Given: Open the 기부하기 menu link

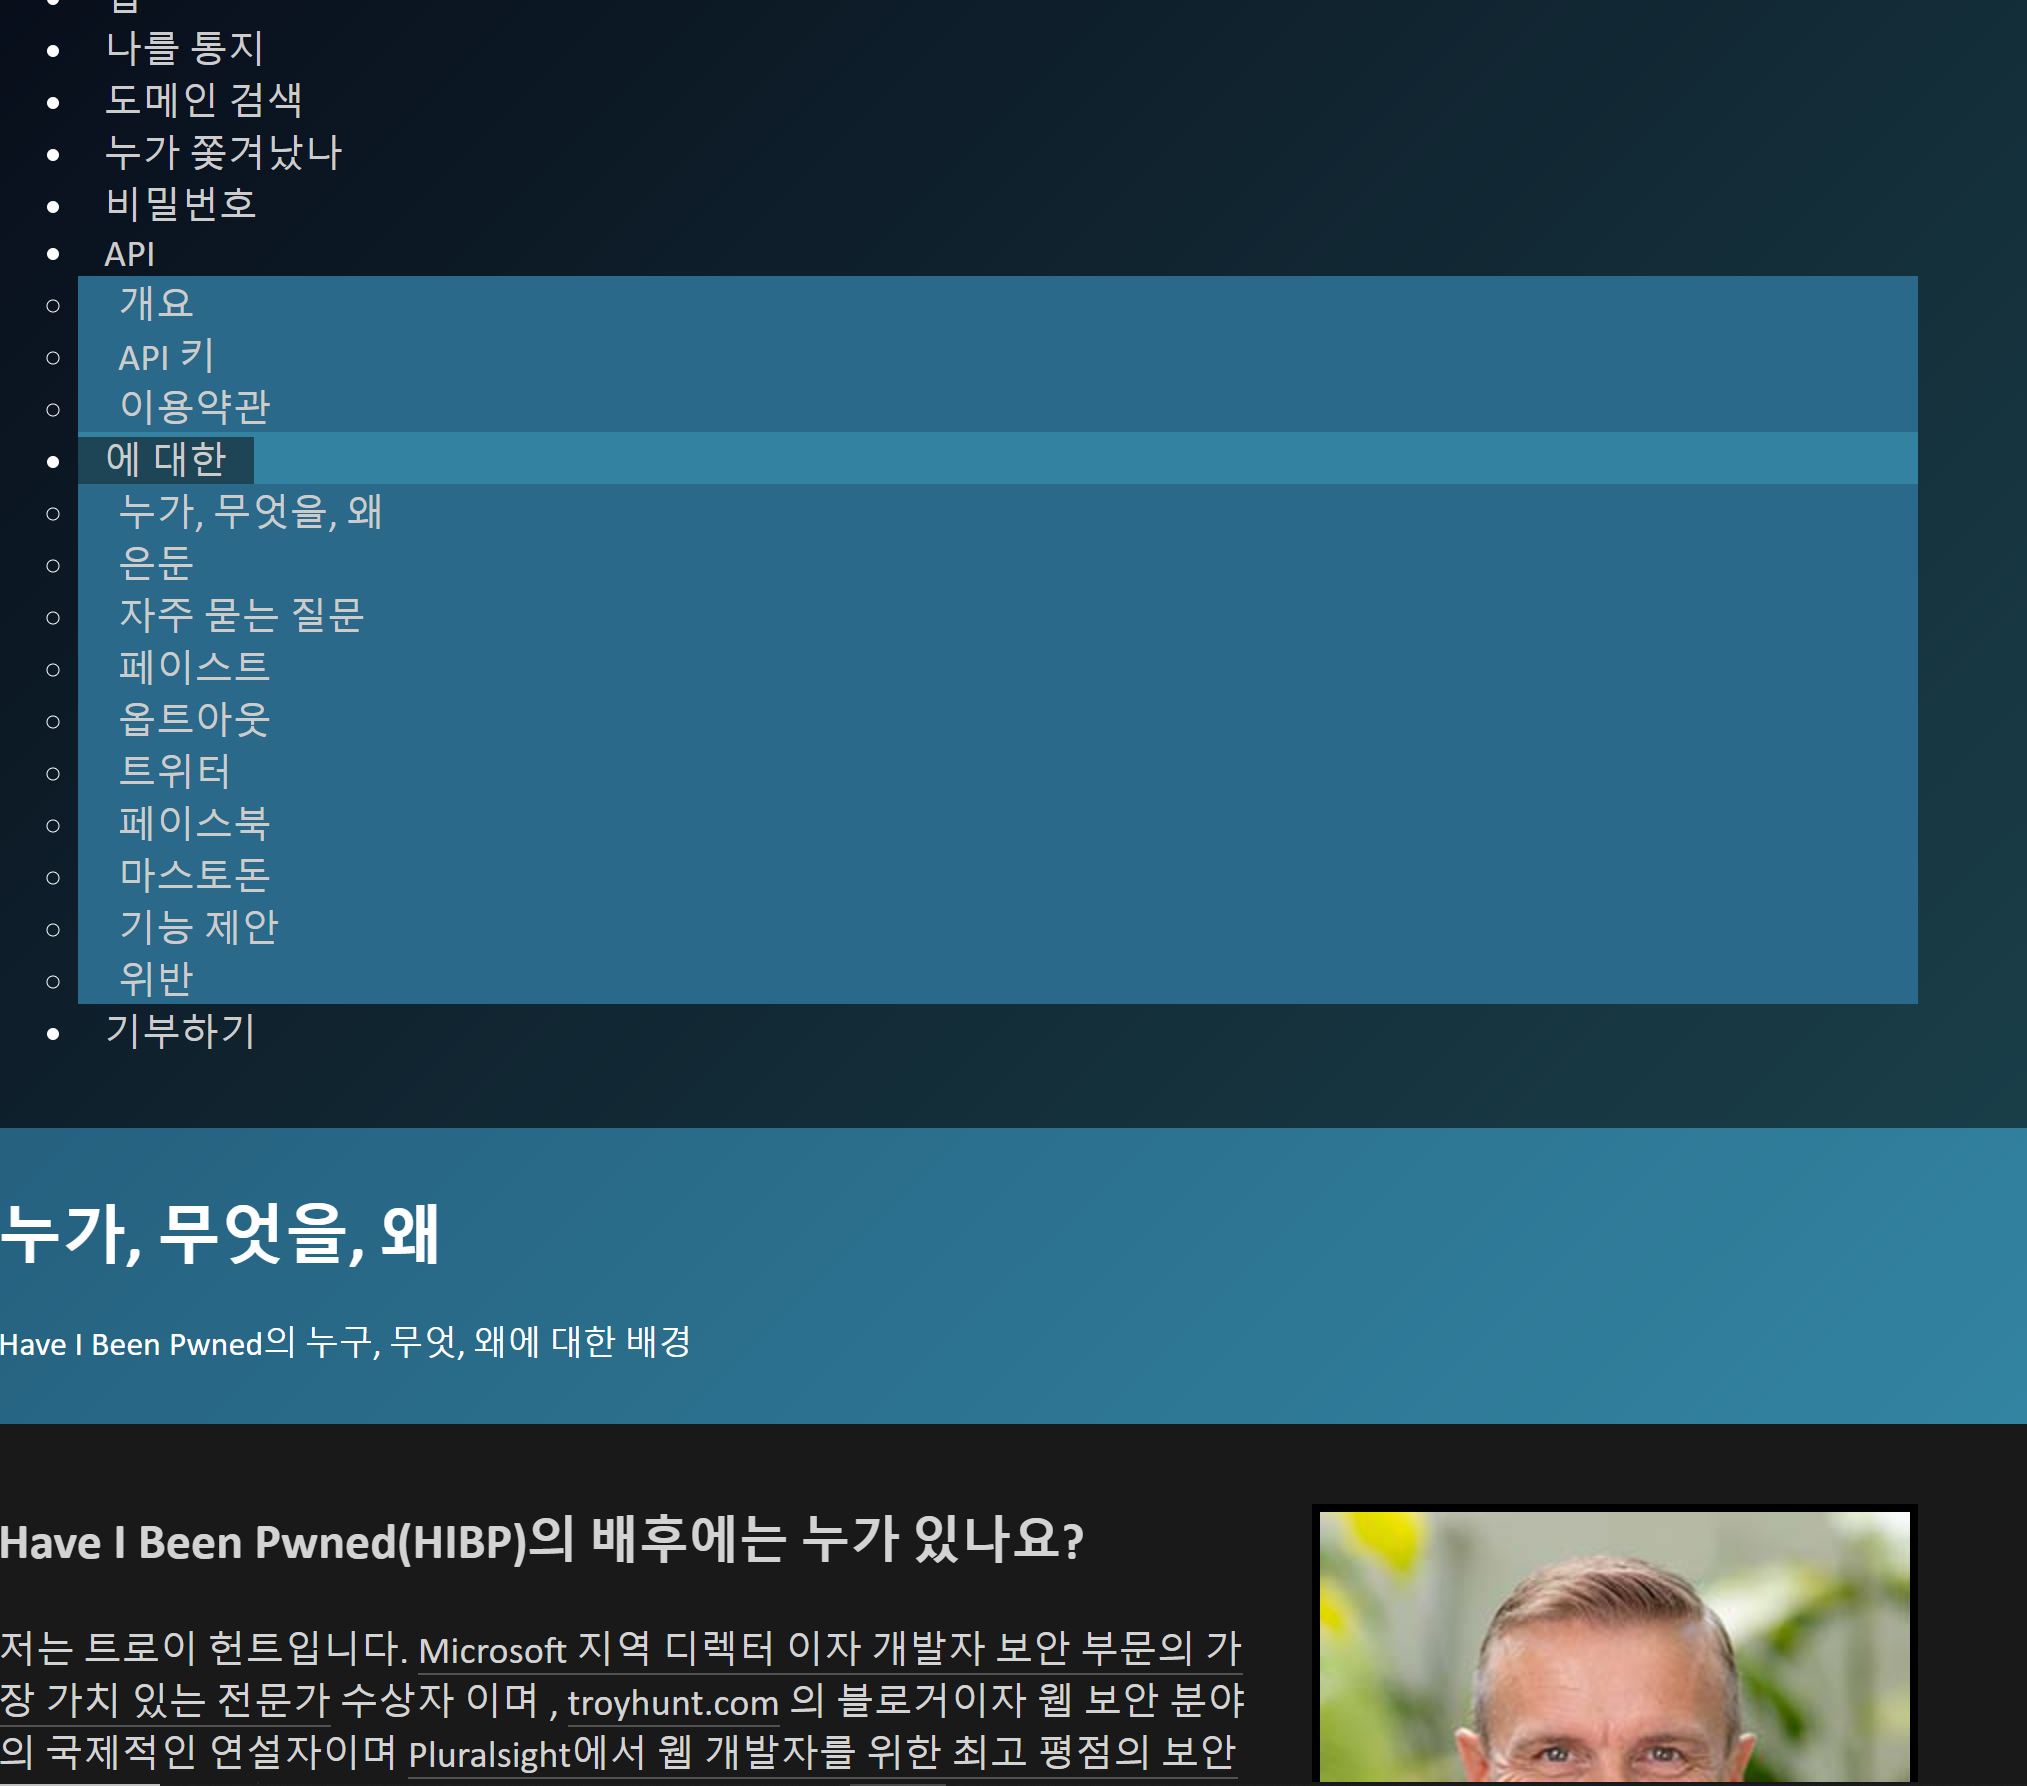Looking at the screenshot, I should (x=181, y=1031).
